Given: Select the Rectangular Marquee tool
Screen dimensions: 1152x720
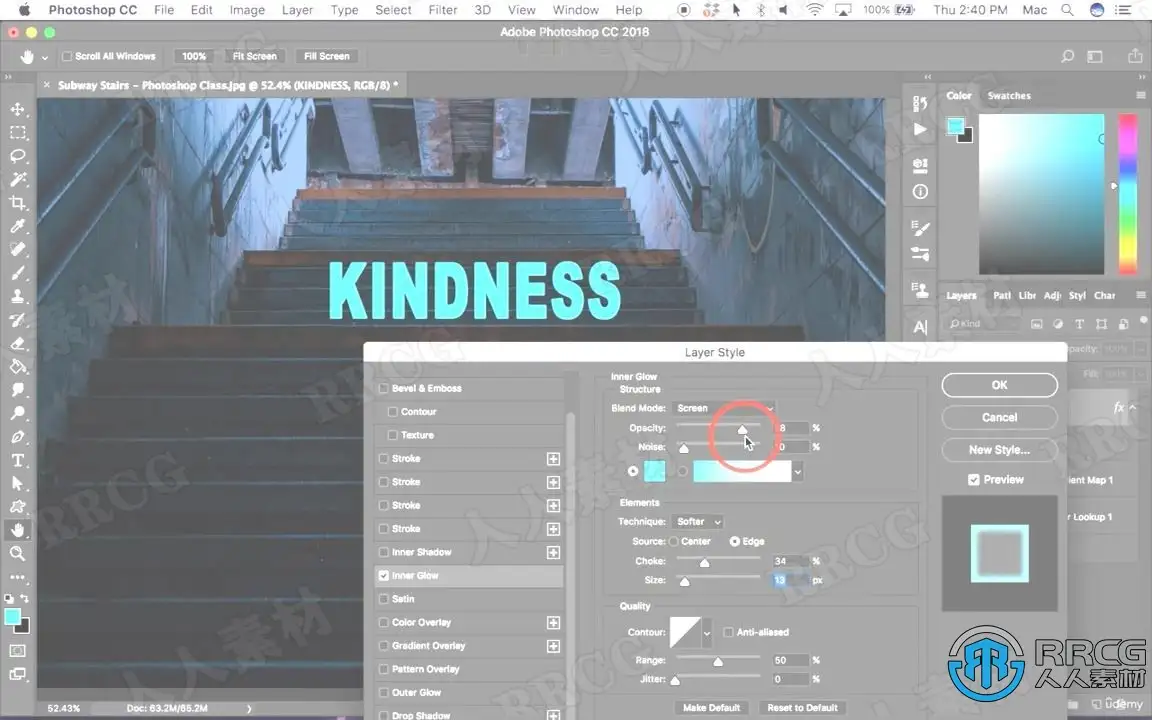Looking at the screenshot, I should (x=18, y=133).
